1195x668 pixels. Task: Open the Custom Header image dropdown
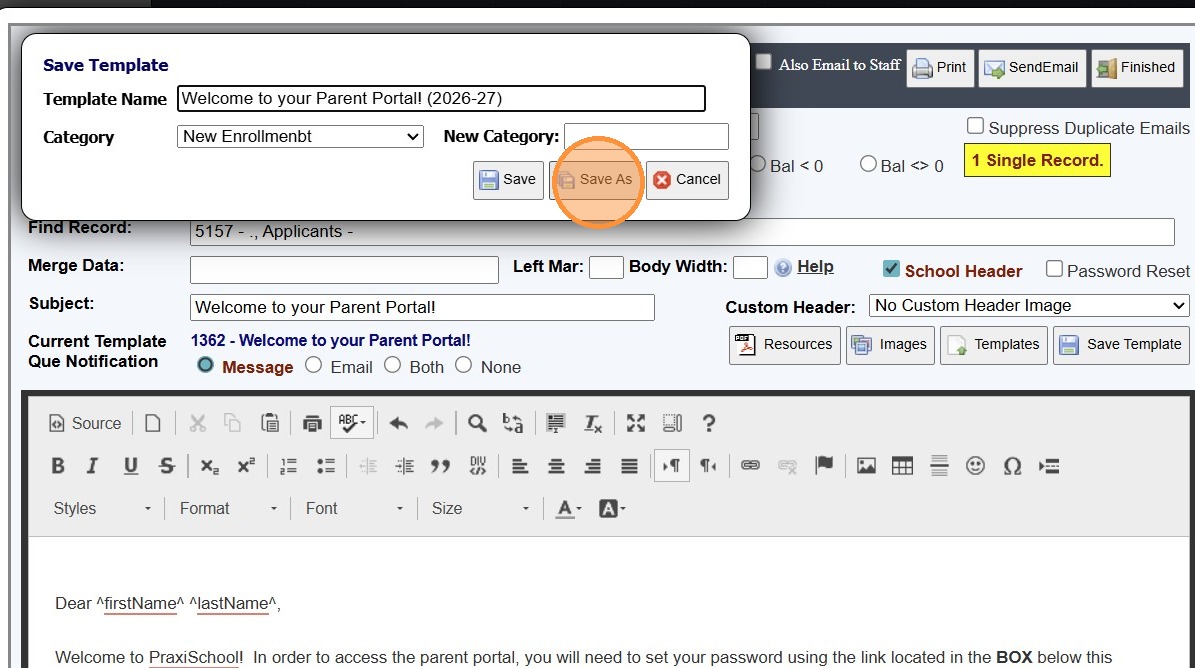pyautogui.click(x=1029, y=305)
